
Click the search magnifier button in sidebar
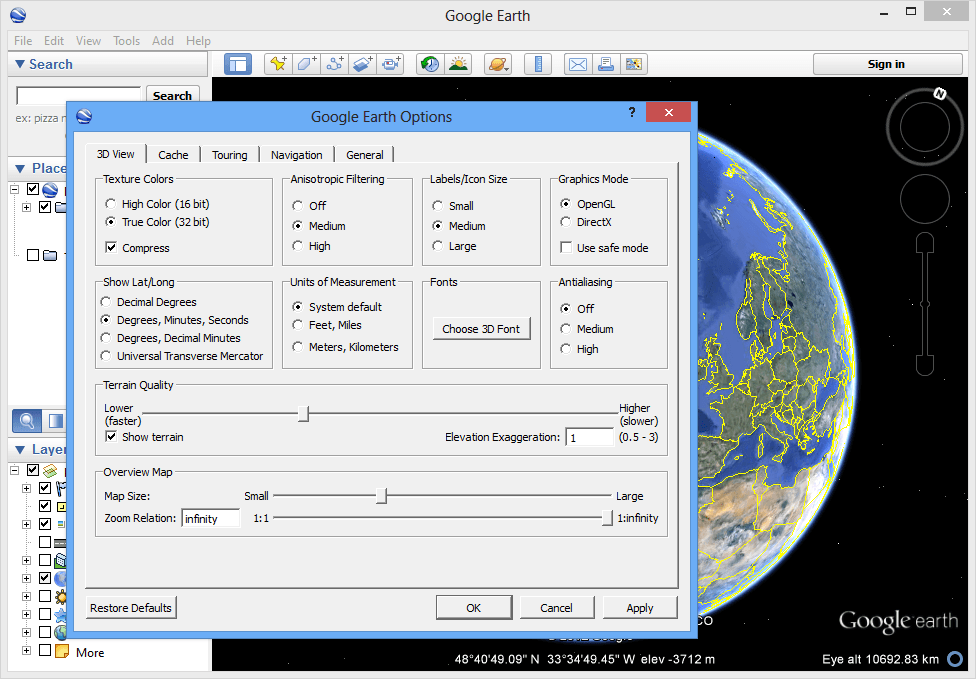click(27, 421)
